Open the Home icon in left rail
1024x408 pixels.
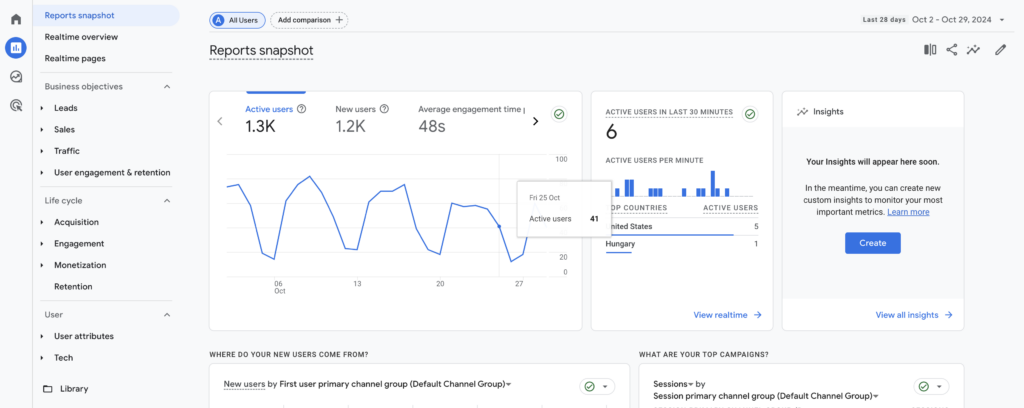tap(16, 19)
